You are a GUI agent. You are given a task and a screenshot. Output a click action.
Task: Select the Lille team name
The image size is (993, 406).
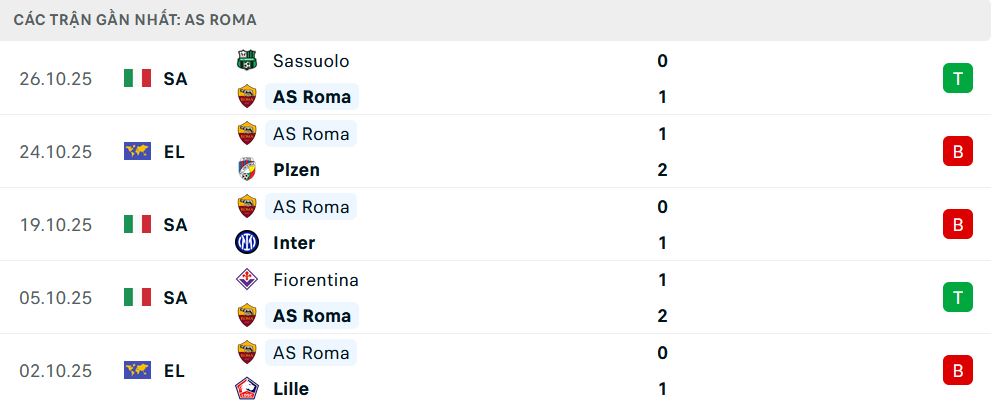(x=291, y=389)
